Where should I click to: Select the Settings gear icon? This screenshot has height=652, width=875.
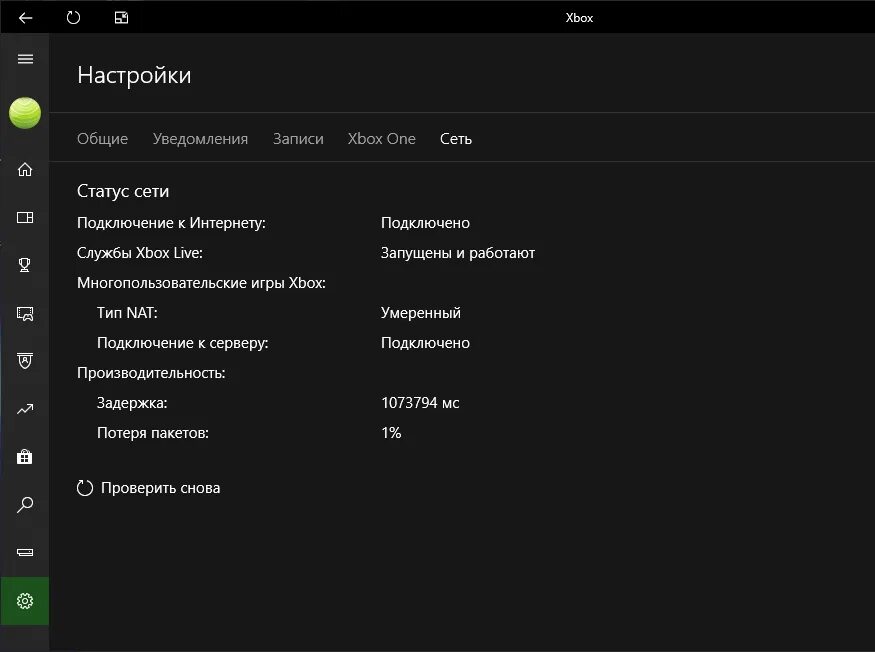click(25, 601)
